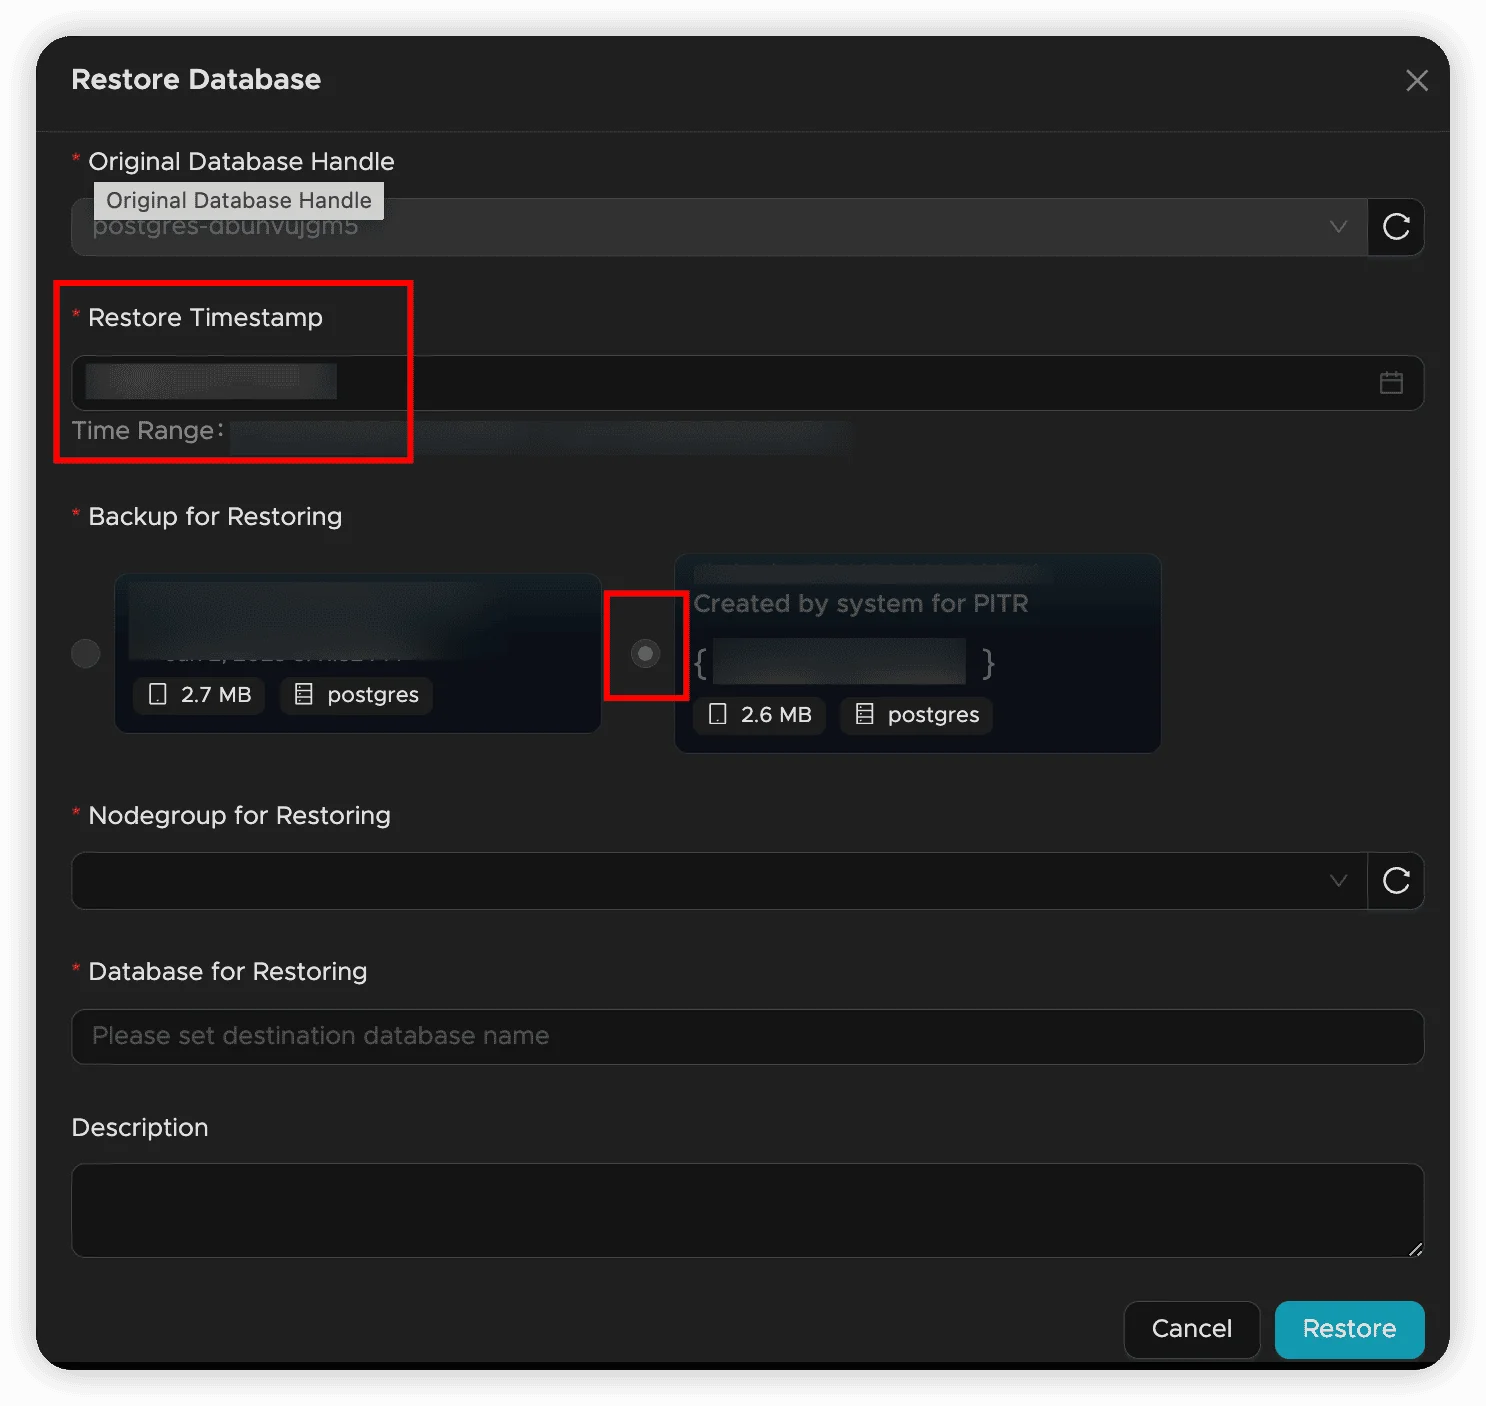1486x1406 pixels.
Task: Select the 2.7 MB backup radio button
Action: tap(86, 654)
